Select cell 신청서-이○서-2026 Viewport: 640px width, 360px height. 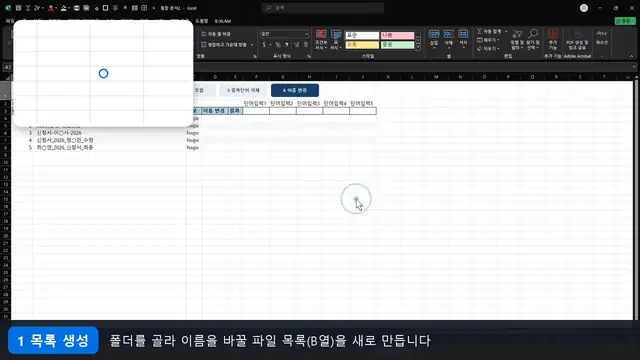pos(59,133)
